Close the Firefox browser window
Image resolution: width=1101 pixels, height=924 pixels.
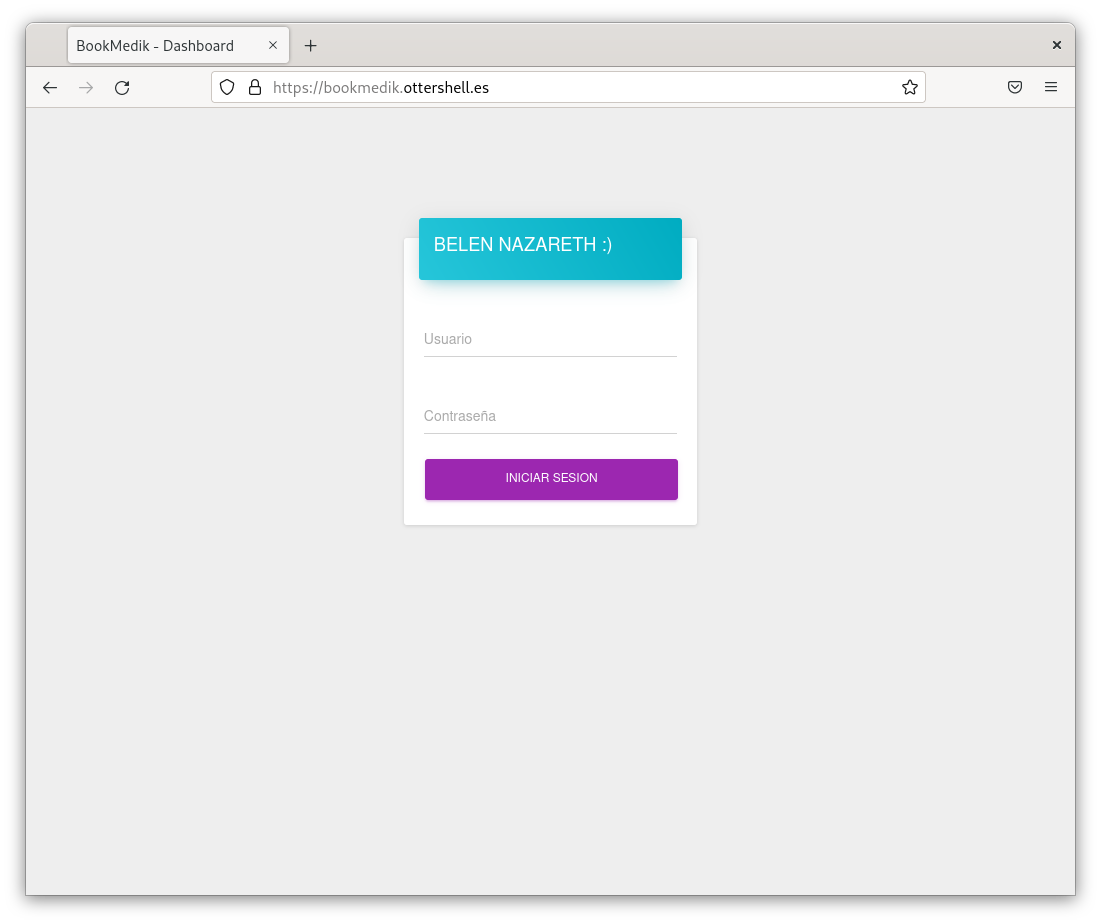pos(1056,45)
